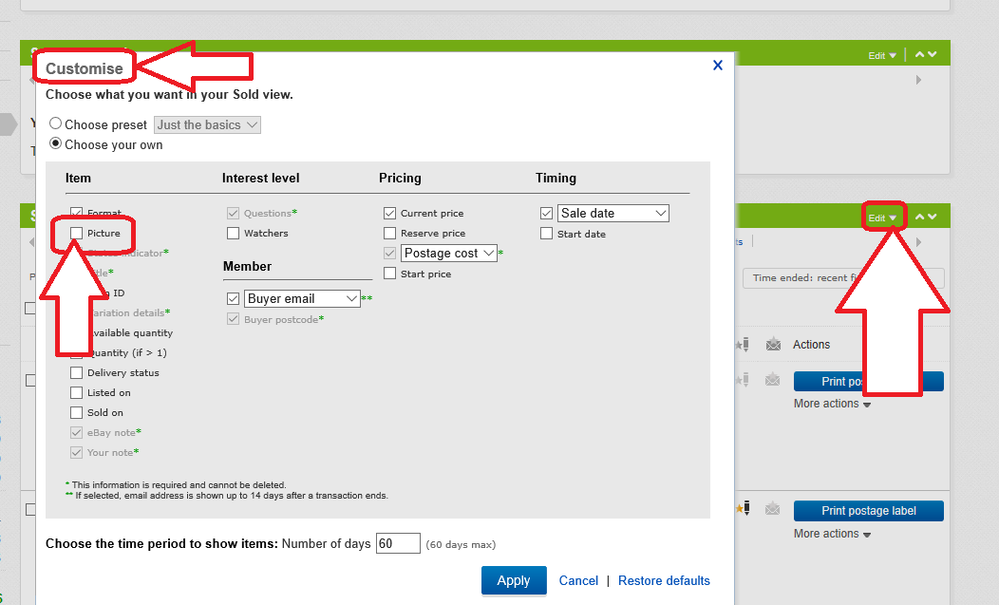Uncheck the Current price checkbox
Screen dimensions: 999x605
(x=390, y=213)
